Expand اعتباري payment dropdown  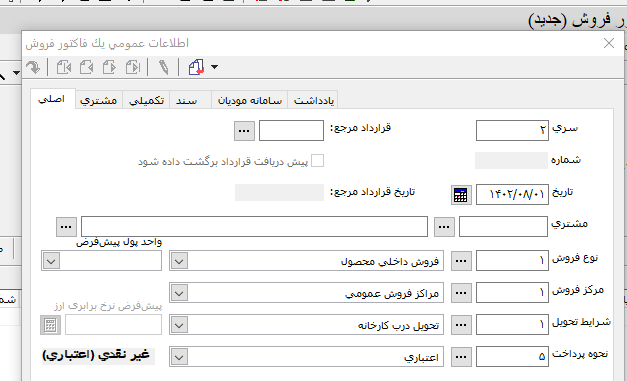coord(179,357)
